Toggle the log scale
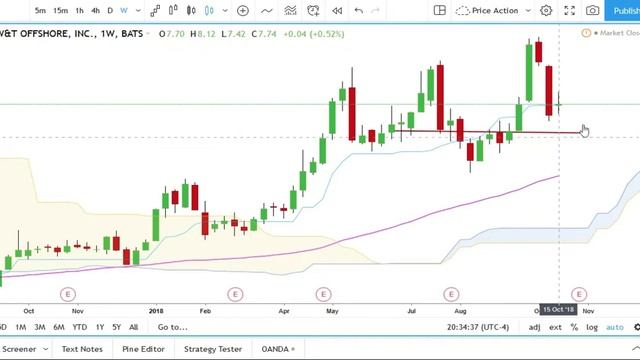The height and width of the screenshot is (360, 640). [592, 327]
